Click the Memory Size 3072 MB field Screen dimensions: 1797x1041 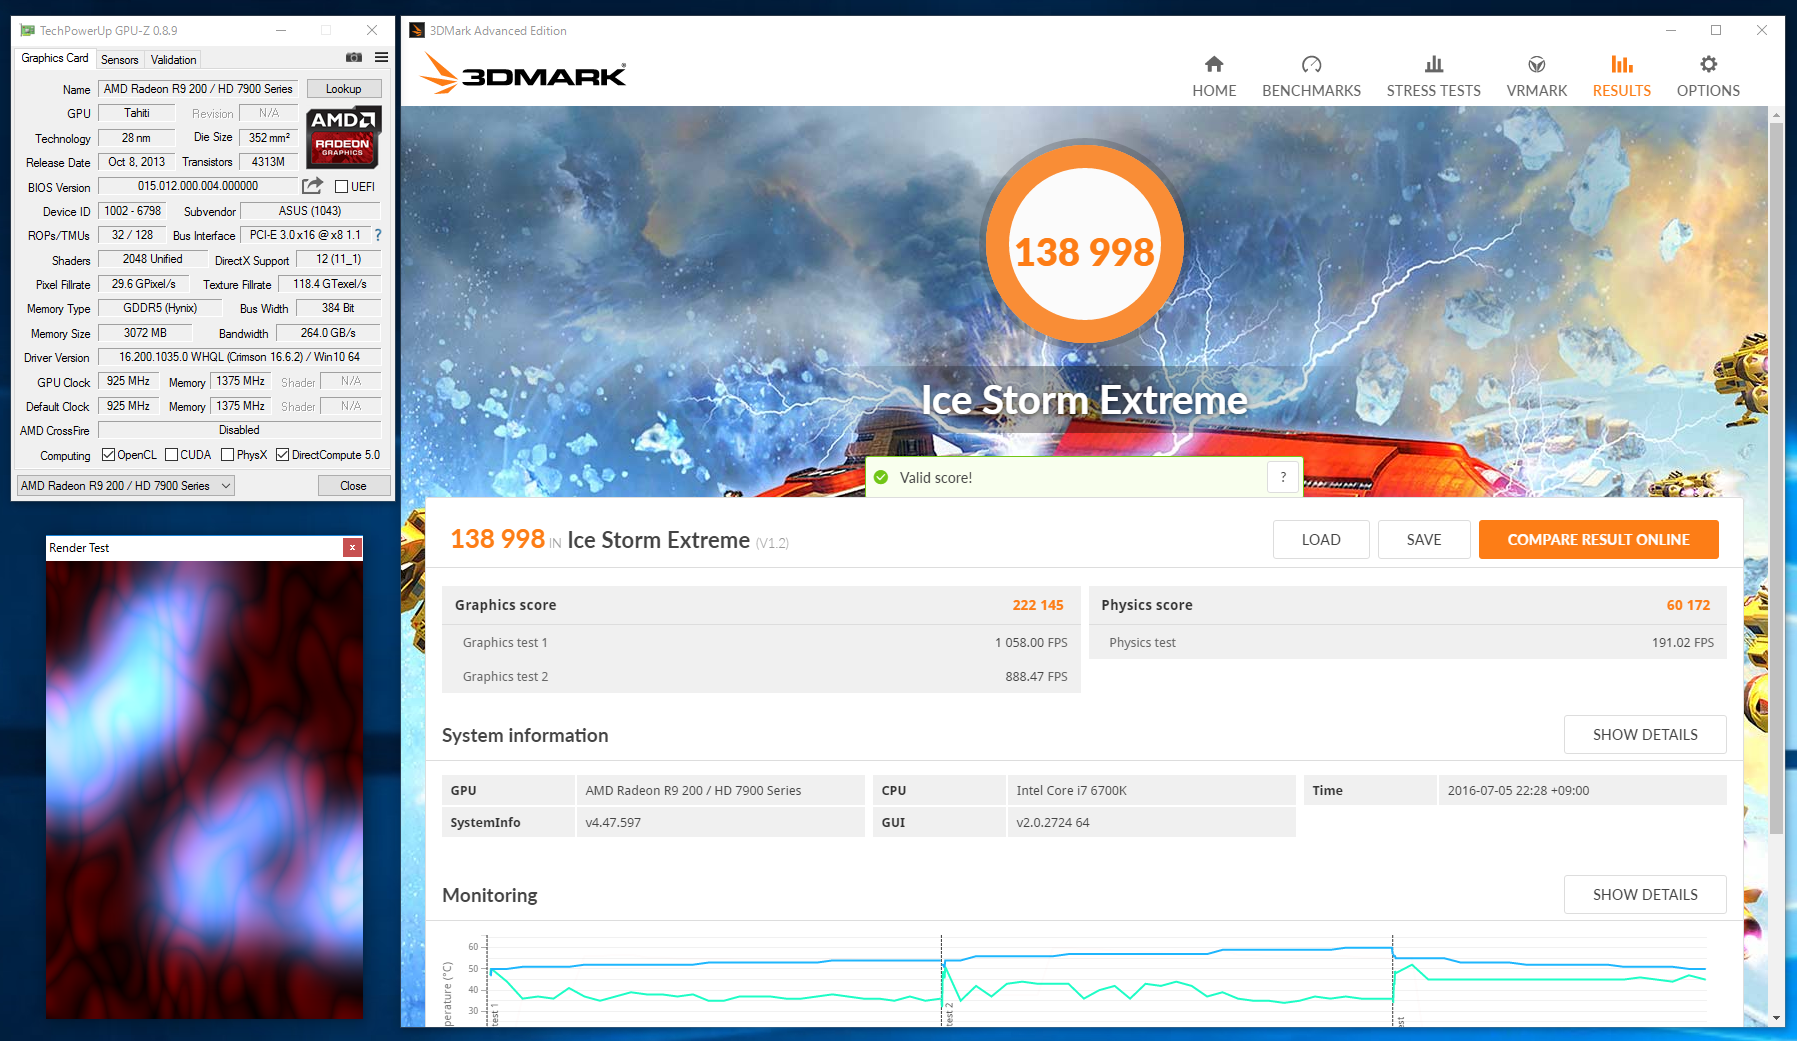point(145,333)
